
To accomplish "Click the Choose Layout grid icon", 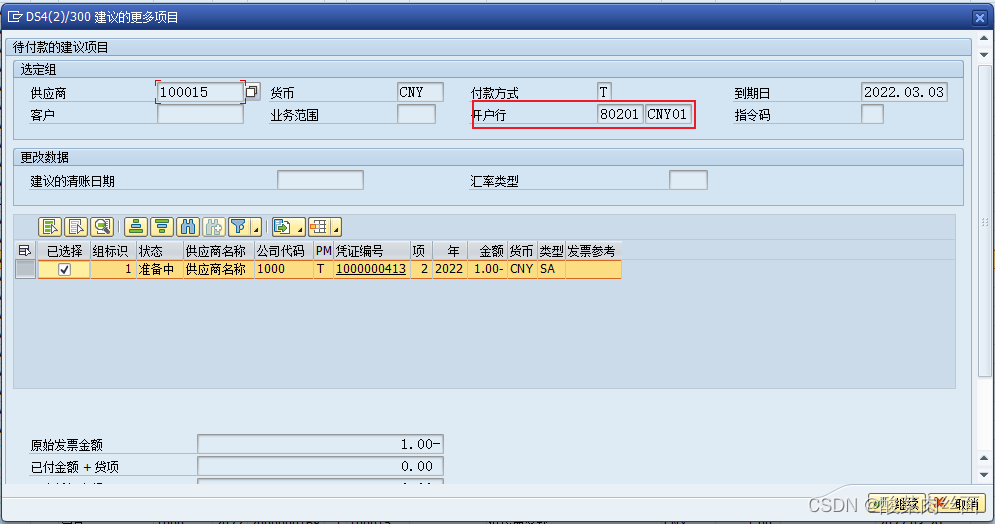I will click(319, 226).
